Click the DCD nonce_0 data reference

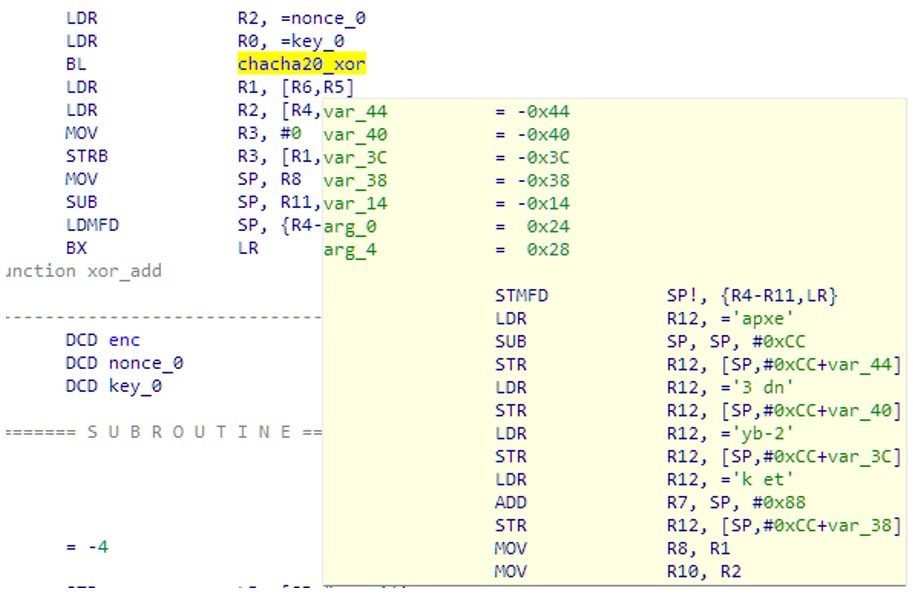(x=124, y=363)
